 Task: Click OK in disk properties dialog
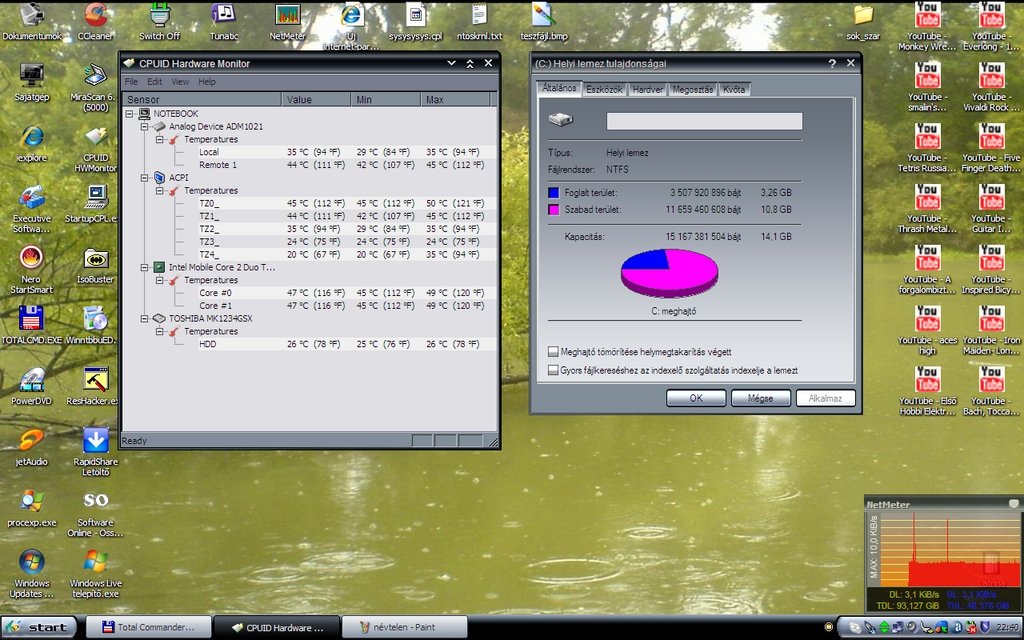pos(696,398)
